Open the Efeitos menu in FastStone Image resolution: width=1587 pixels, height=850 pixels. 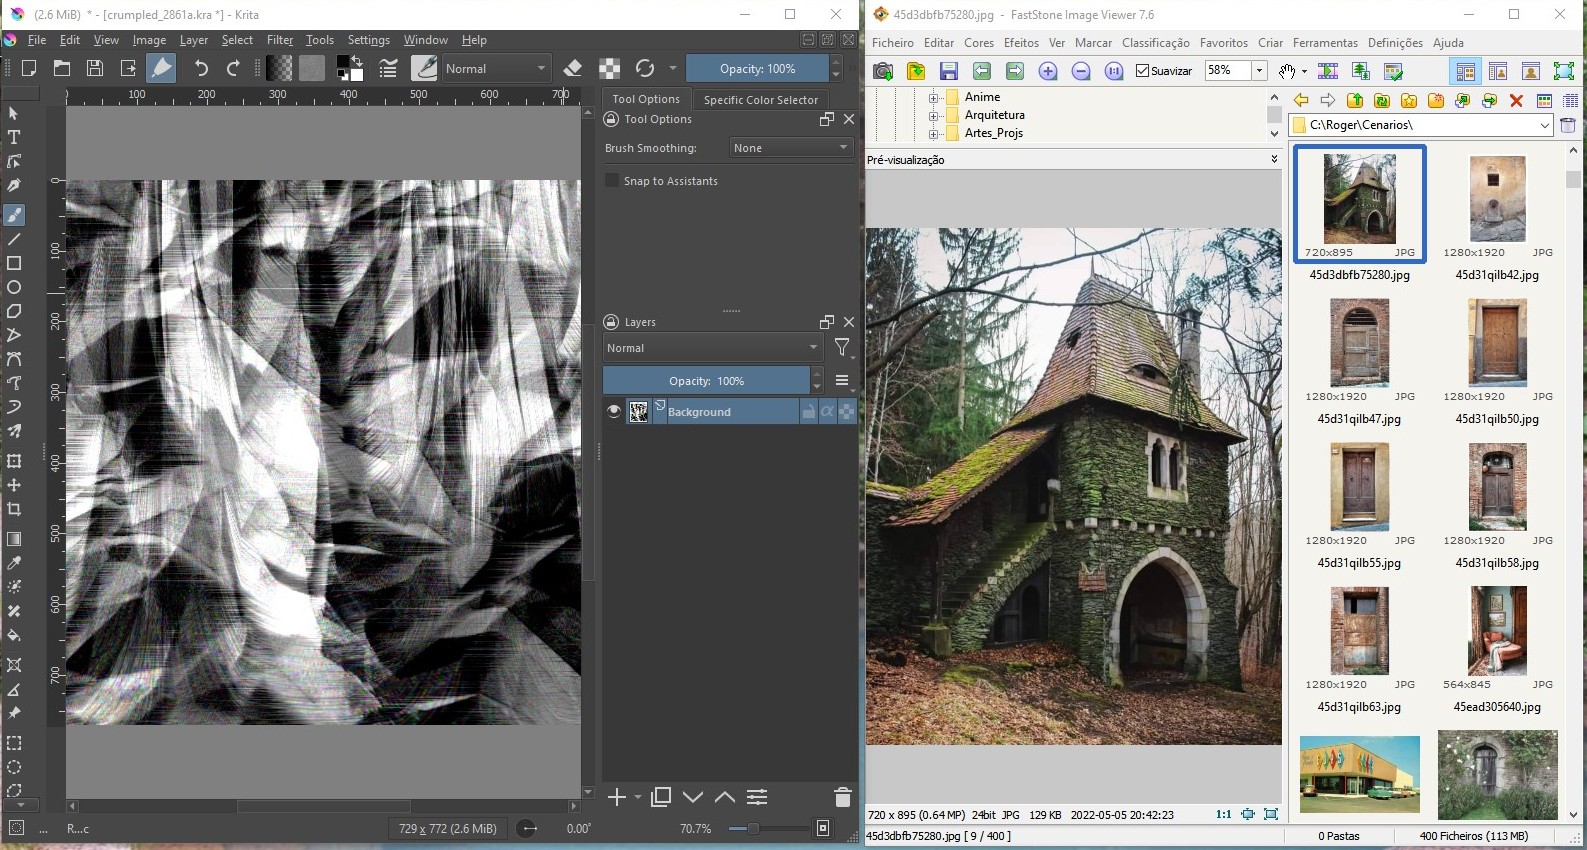click(x=1021, y=43)
